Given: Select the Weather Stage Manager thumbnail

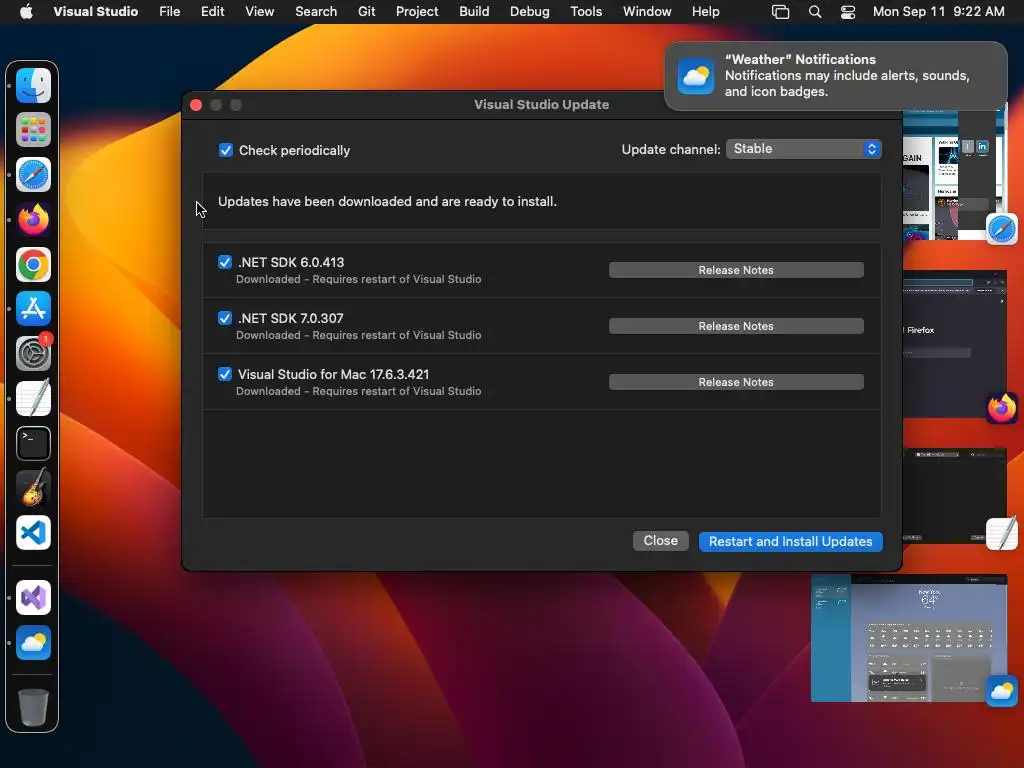Looking at the screenshot, I should point(909,638).
